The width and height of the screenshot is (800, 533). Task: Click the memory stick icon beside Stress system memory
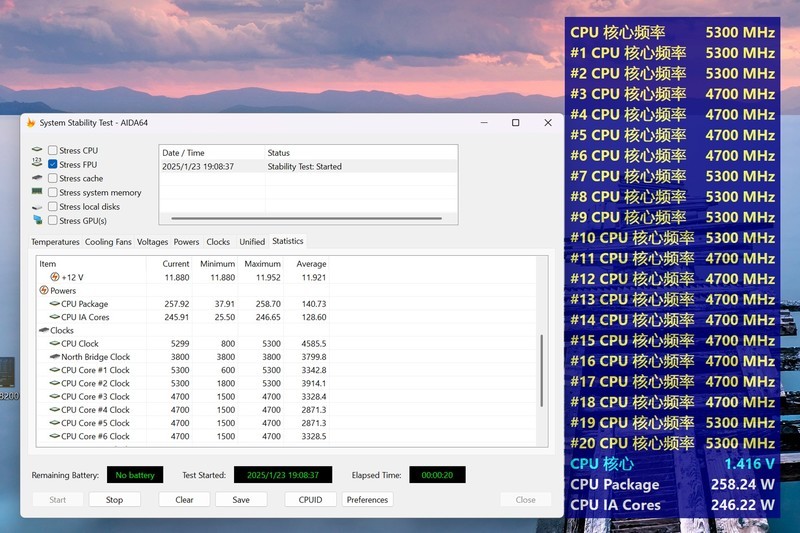pos(37,192)
